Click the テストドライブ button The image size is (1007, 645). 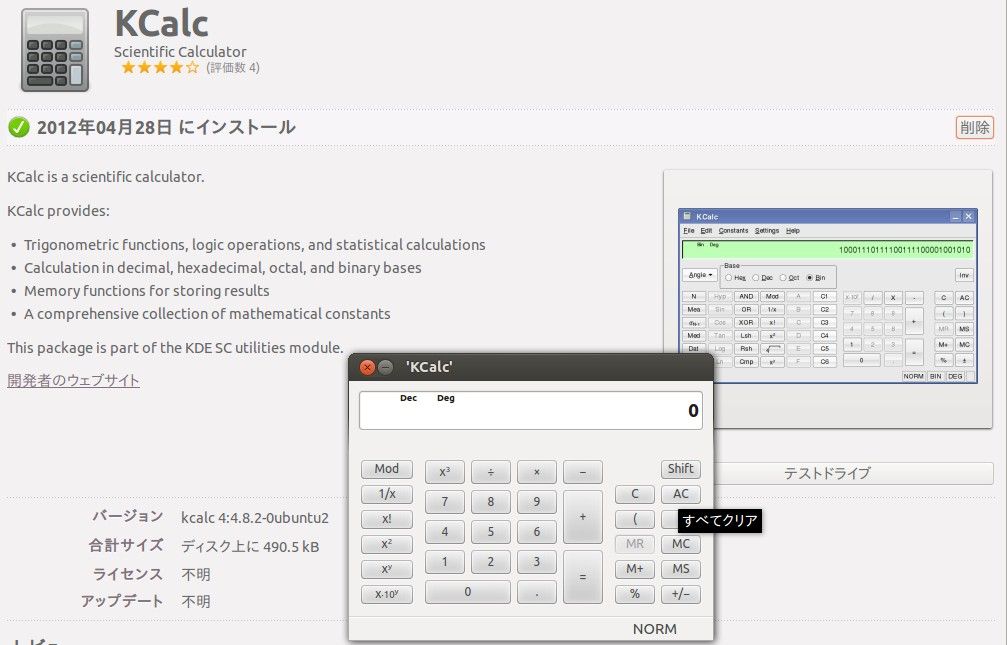[854, 473]
